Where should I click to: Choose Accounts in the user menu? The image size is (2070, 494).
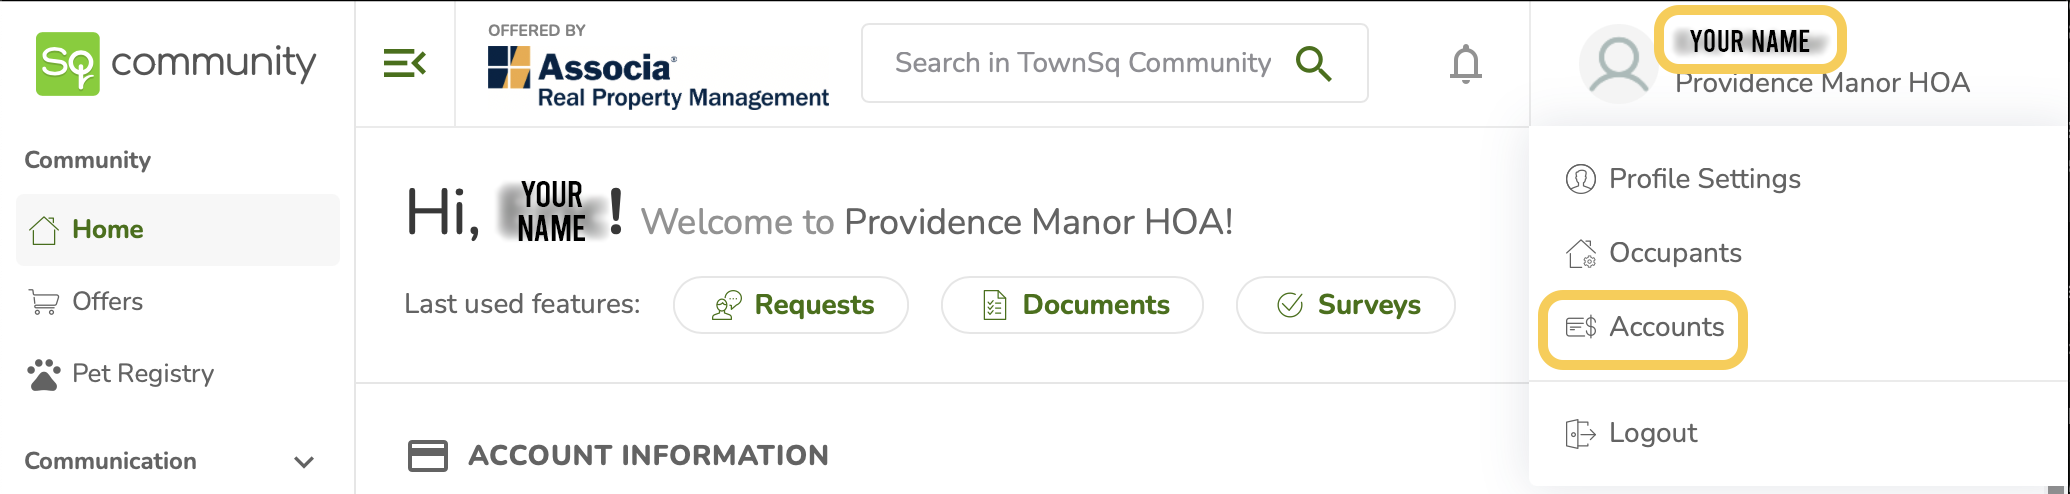(x=1665, y=327)
